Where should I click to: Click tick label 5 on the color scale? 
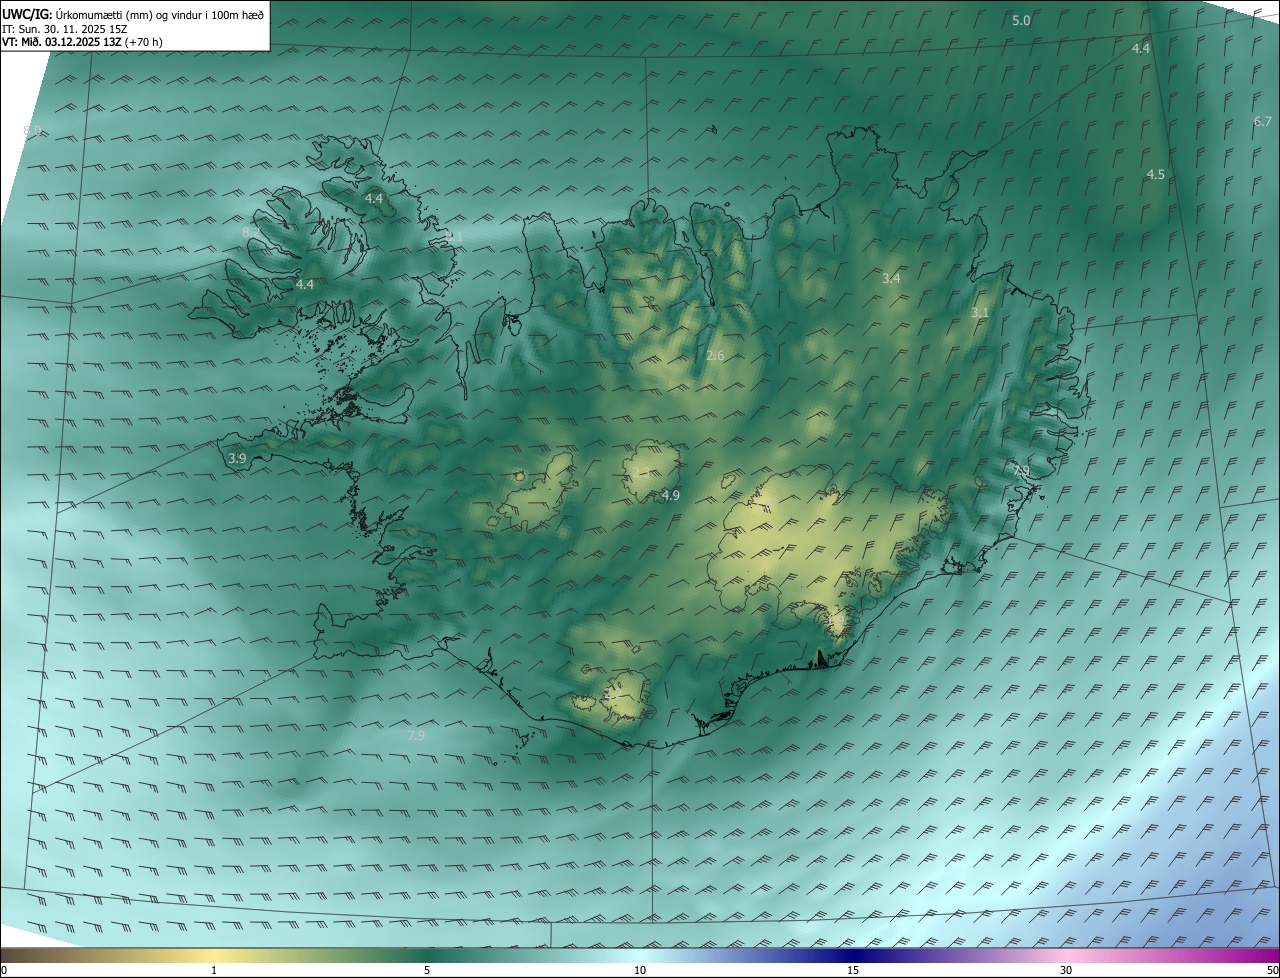click(427, 970)
